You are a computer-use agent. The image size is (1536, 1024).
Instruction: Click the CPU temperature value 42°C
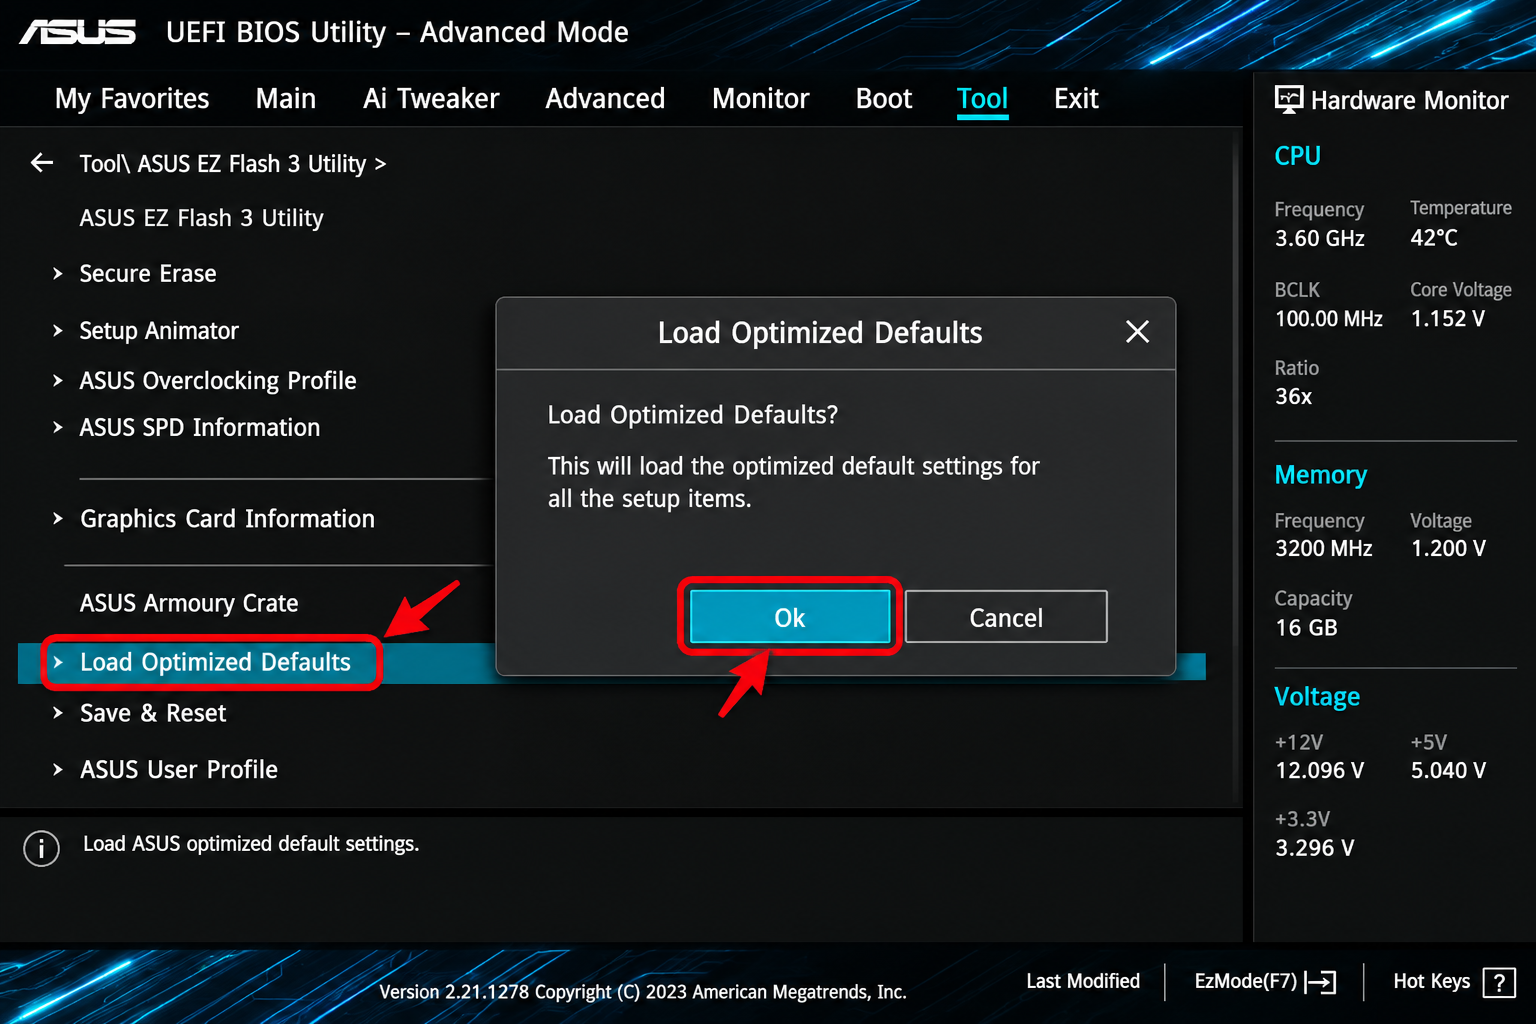[1434, 238]
